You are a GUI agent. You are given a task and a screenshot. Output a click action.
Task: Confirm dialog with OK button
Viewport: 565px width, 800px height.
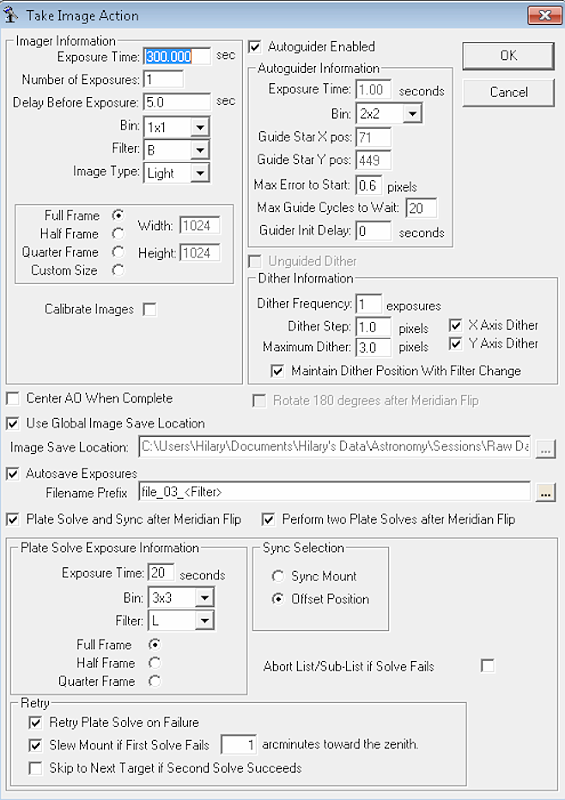tap(508, 56)
